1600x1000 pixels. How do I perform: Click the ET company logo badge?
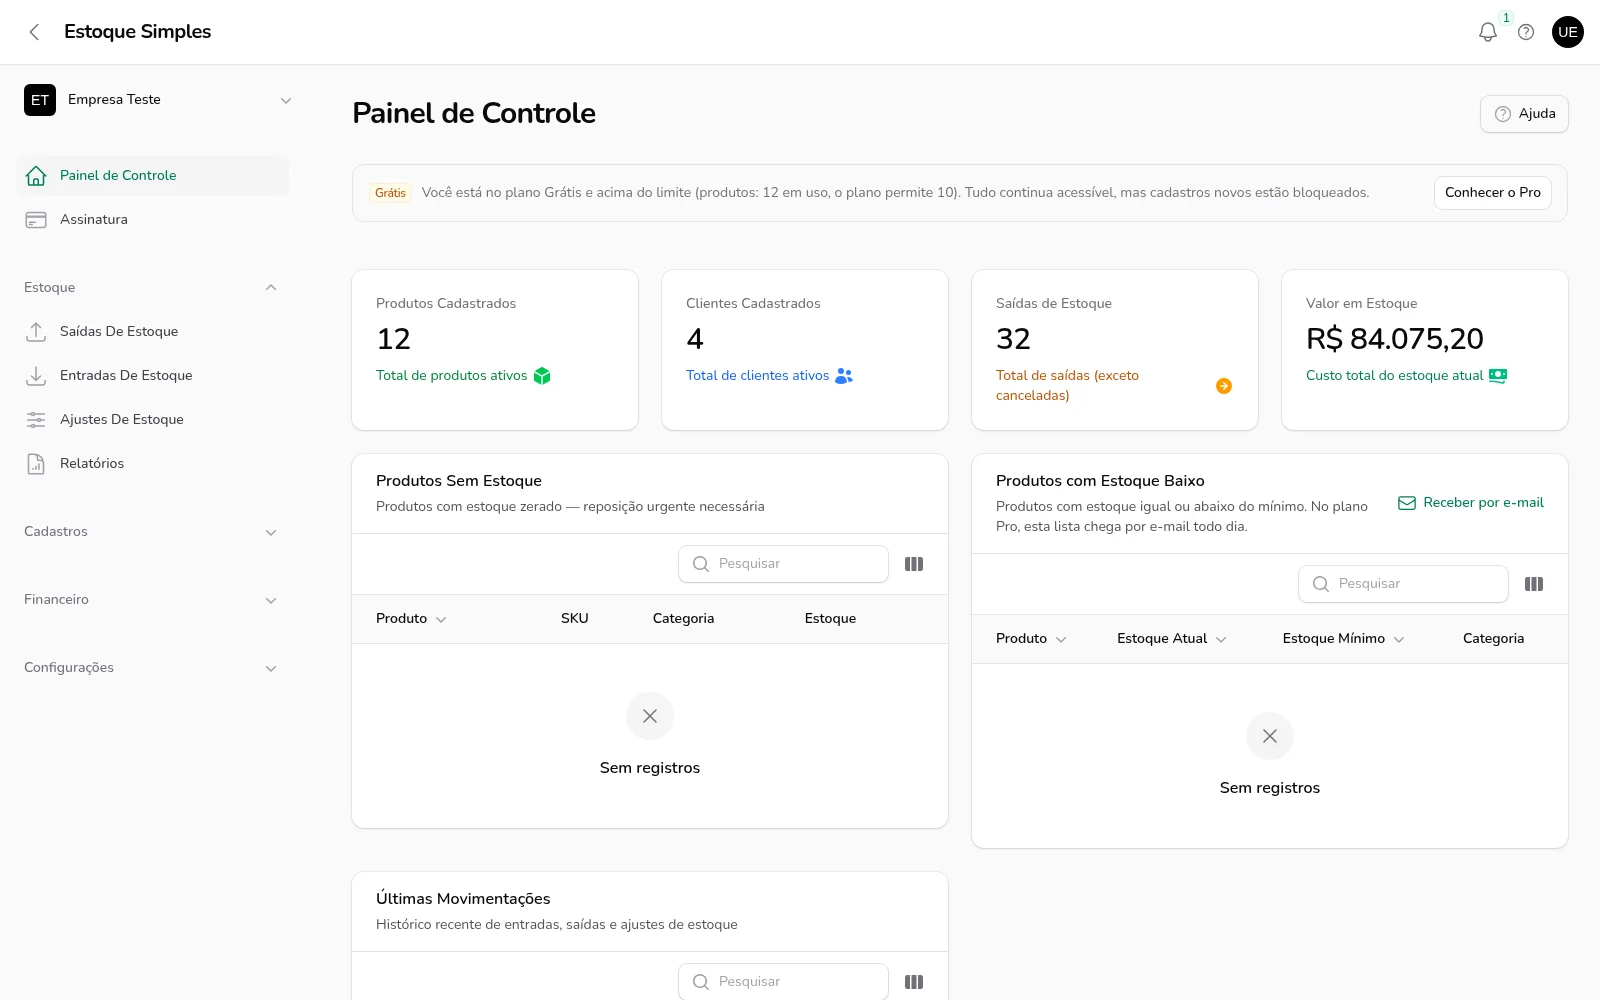pyautogui.click(x=40, y=100)
